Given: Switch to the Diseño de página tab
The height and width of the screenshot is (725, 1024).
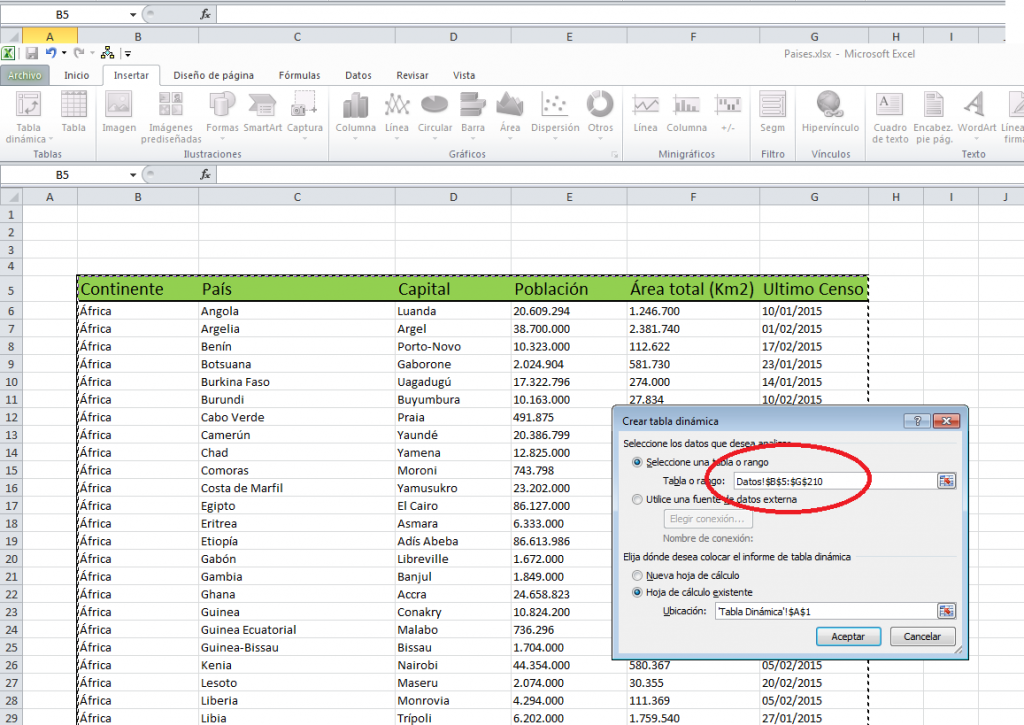Looking at the screenshot, I should click(214, 76).
